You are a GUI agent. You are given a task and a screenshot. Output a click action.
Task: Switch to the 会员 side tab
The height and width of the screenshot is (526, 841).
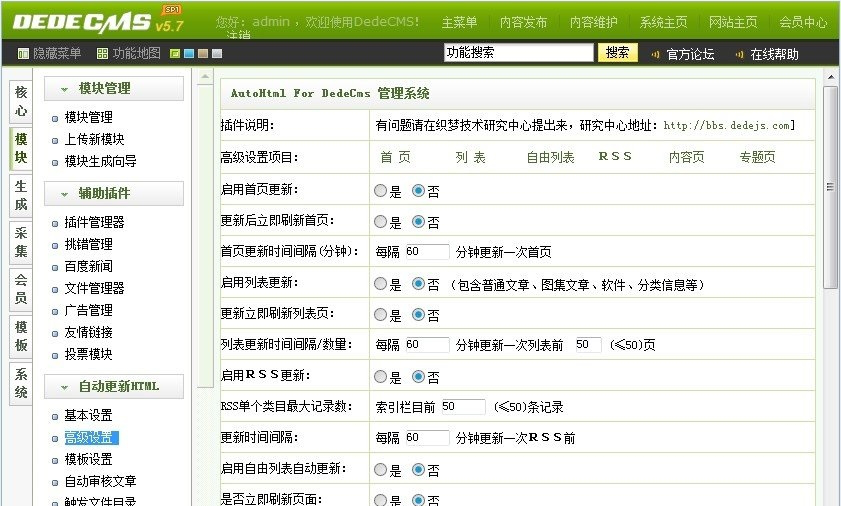point(21,288)
